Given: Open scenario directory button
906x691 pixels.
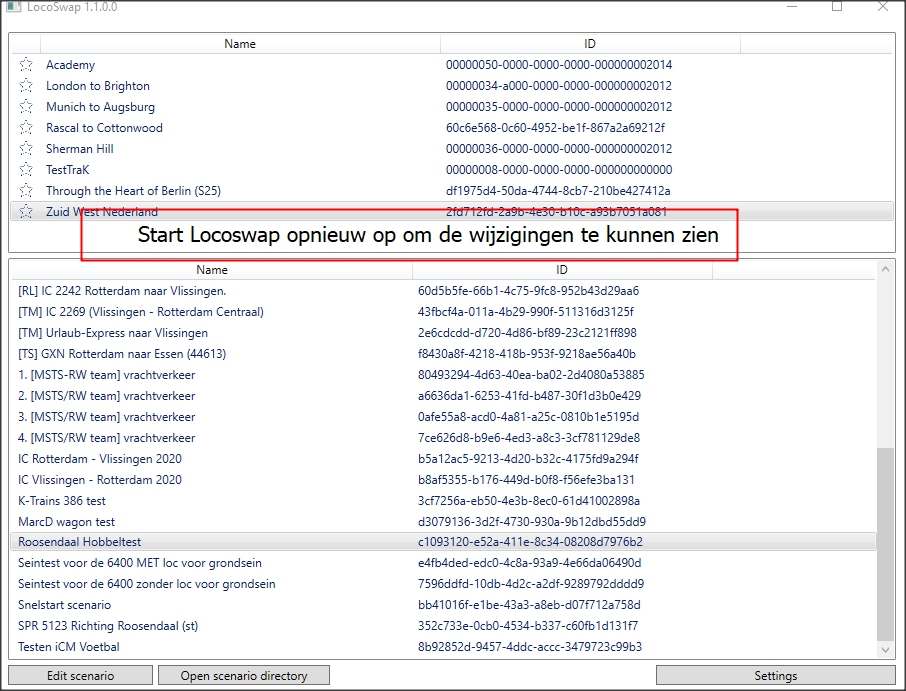Looking at the screenshot, I should 244,676.
